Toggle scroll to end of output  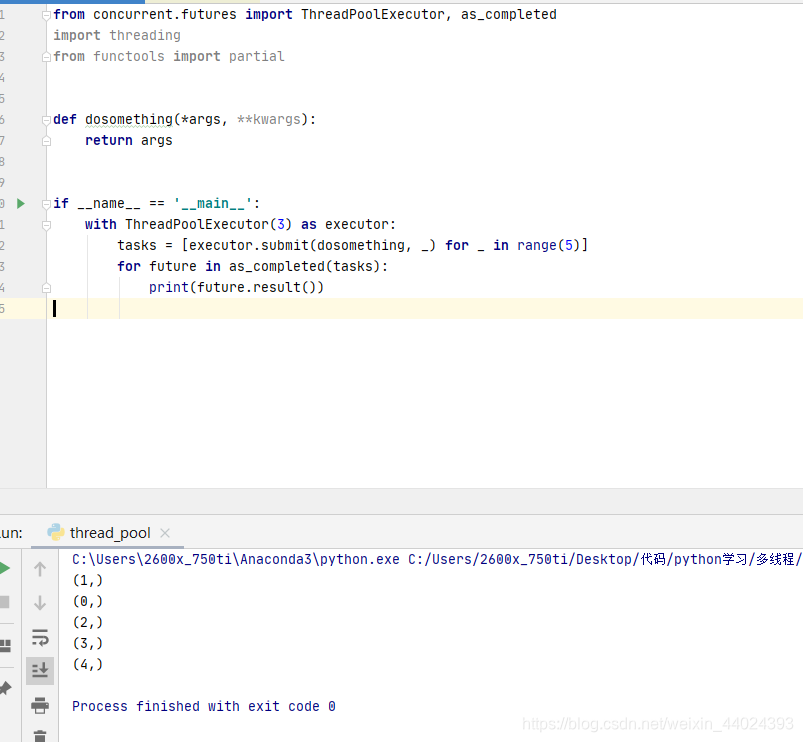point(40,670)
